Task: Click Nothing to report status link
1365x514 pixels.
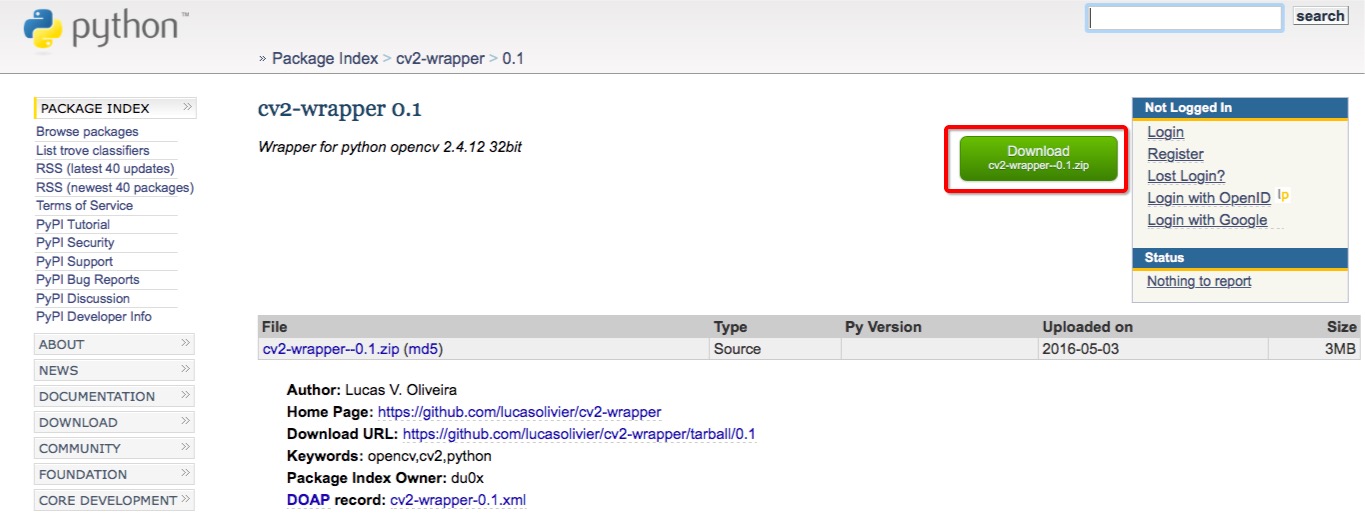Action: 1199,281
